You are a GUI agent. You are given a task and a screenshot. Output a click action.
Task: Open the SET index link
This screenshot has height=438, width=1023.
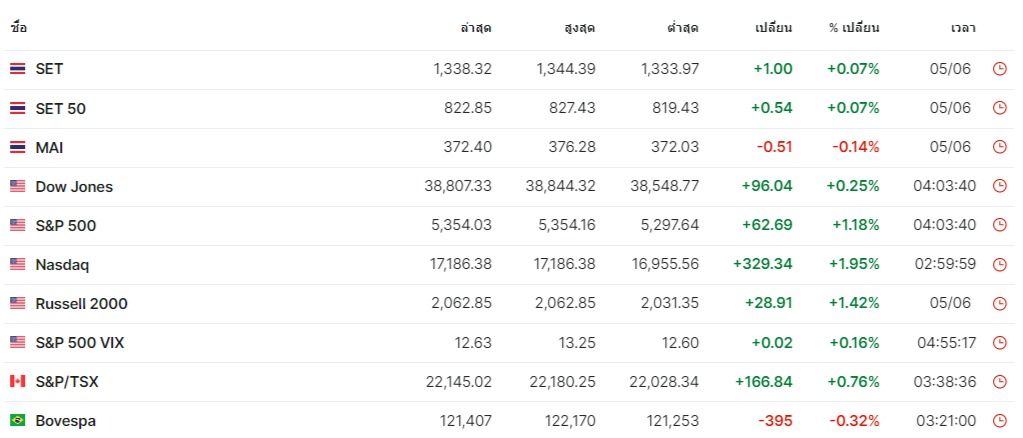49,69
